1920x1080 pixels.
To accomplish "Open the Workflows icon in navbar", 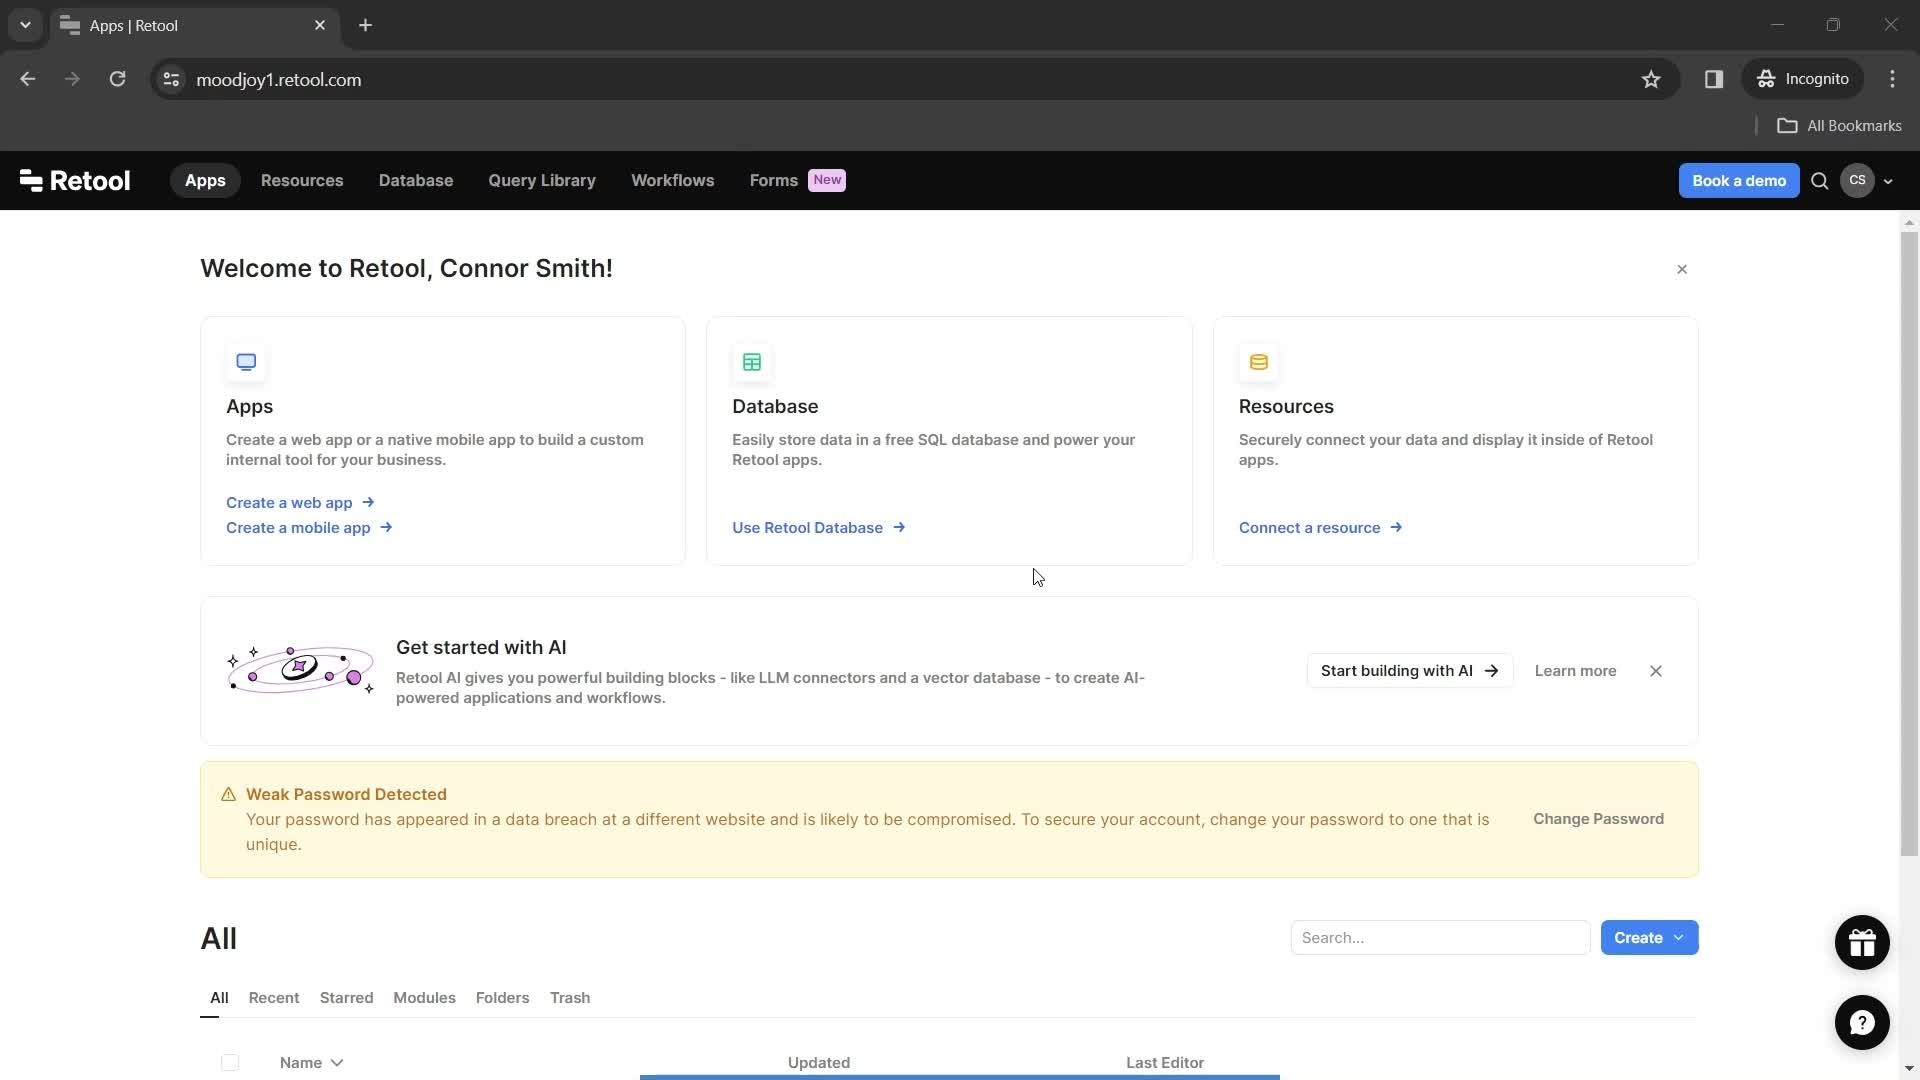I will [673, 179].
